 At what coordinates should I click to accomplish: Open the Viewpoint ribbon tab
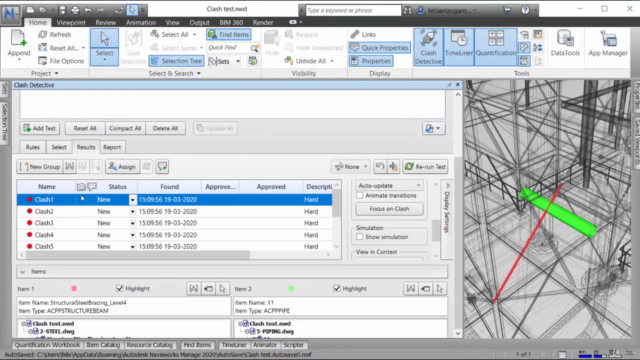(x=71, y=22)
